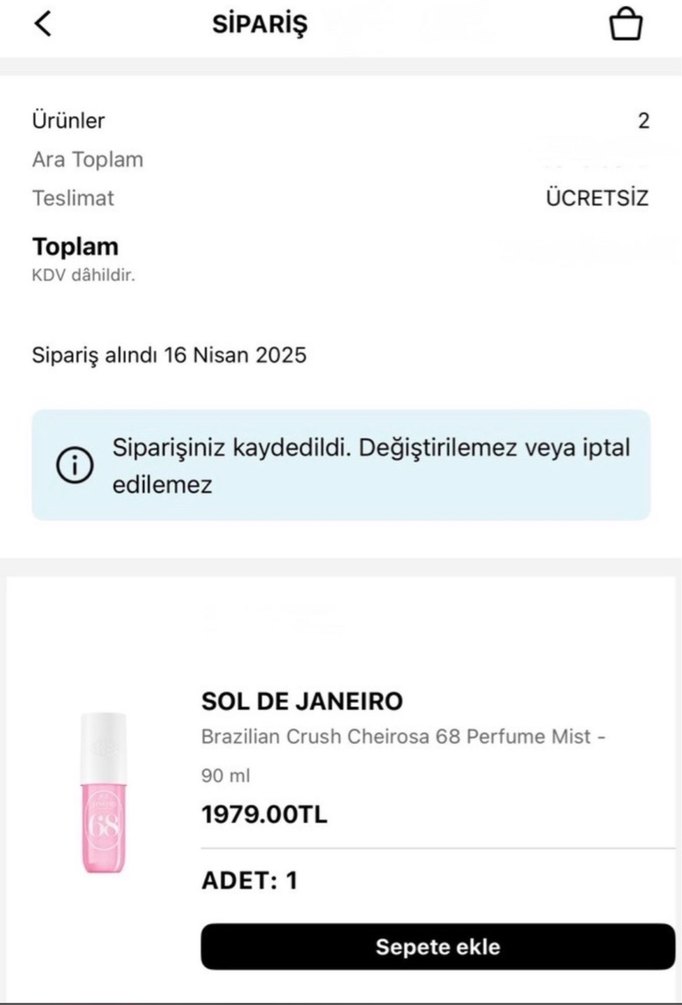Click the KDV dâhildir note

tap(83, 275)
